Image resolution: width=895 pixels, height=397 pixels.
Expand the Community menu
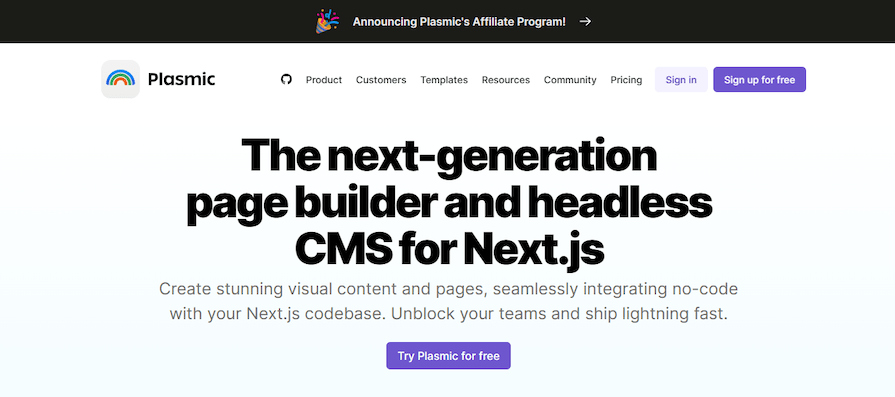coord(570,80)
